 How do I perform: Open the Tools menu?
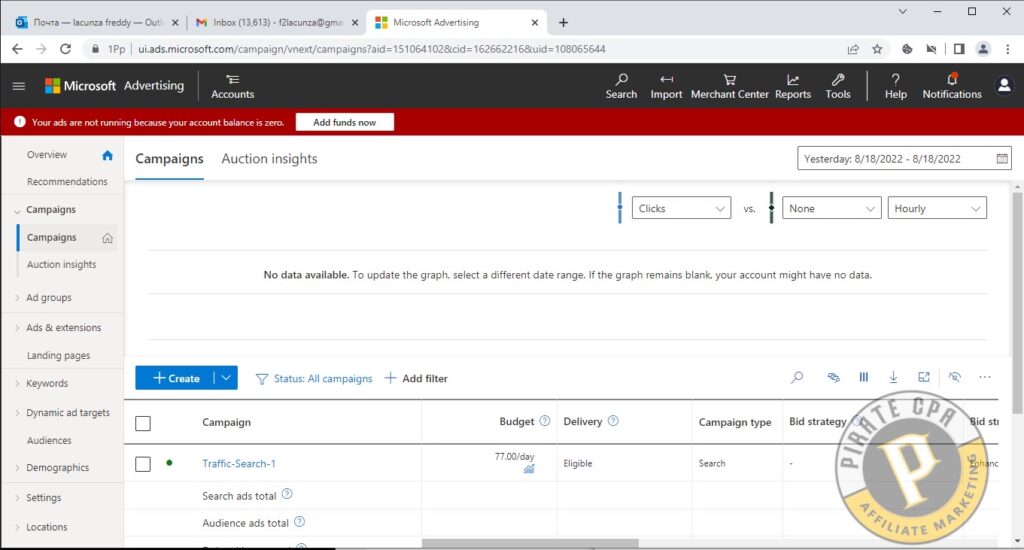[838, 86]
